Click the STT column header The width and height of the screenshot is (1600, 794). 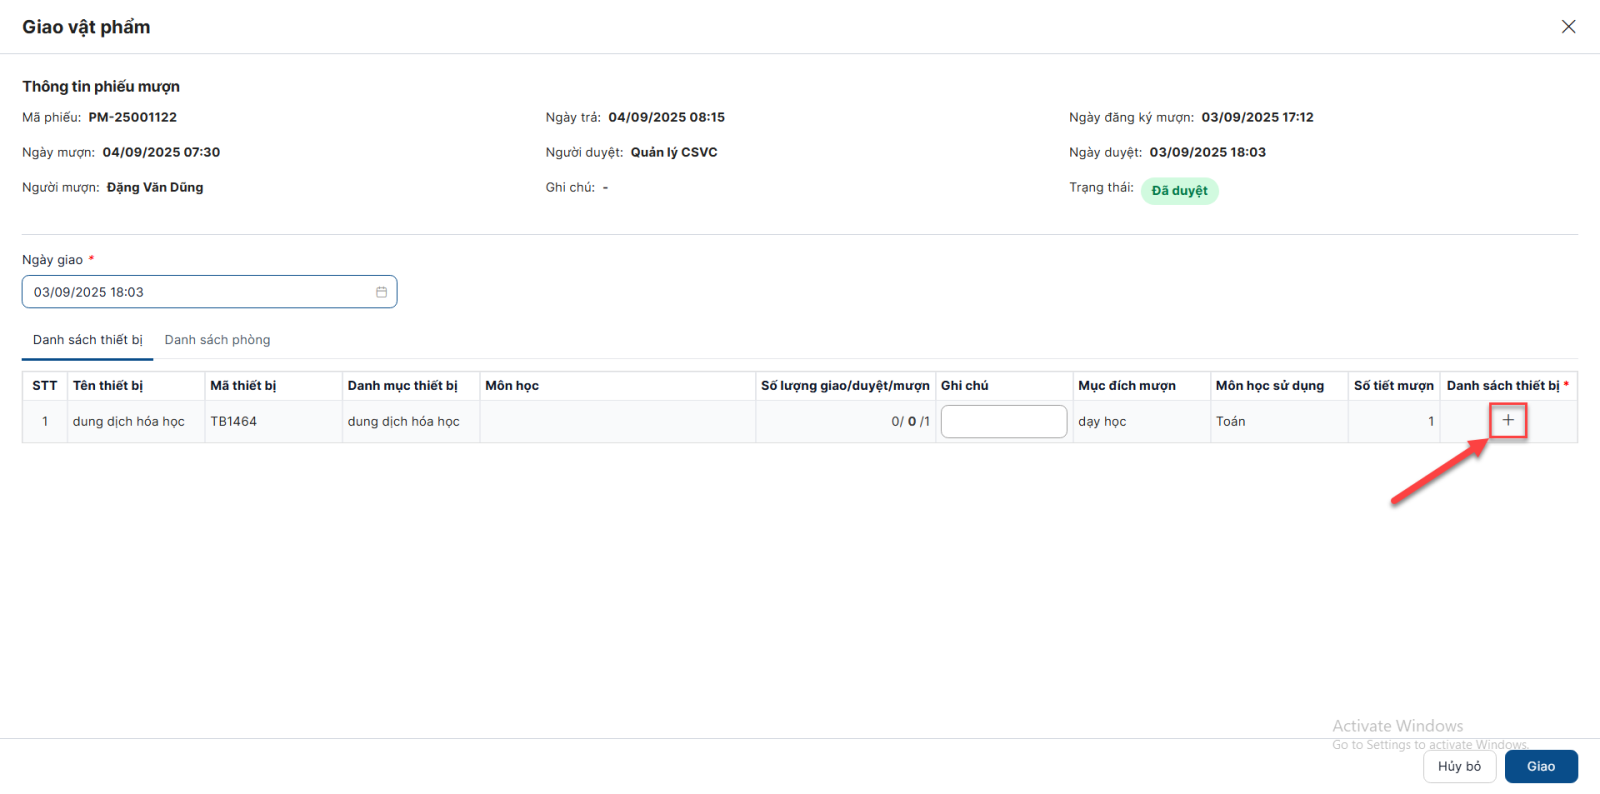pyautogui.click(x=45, y=386)
